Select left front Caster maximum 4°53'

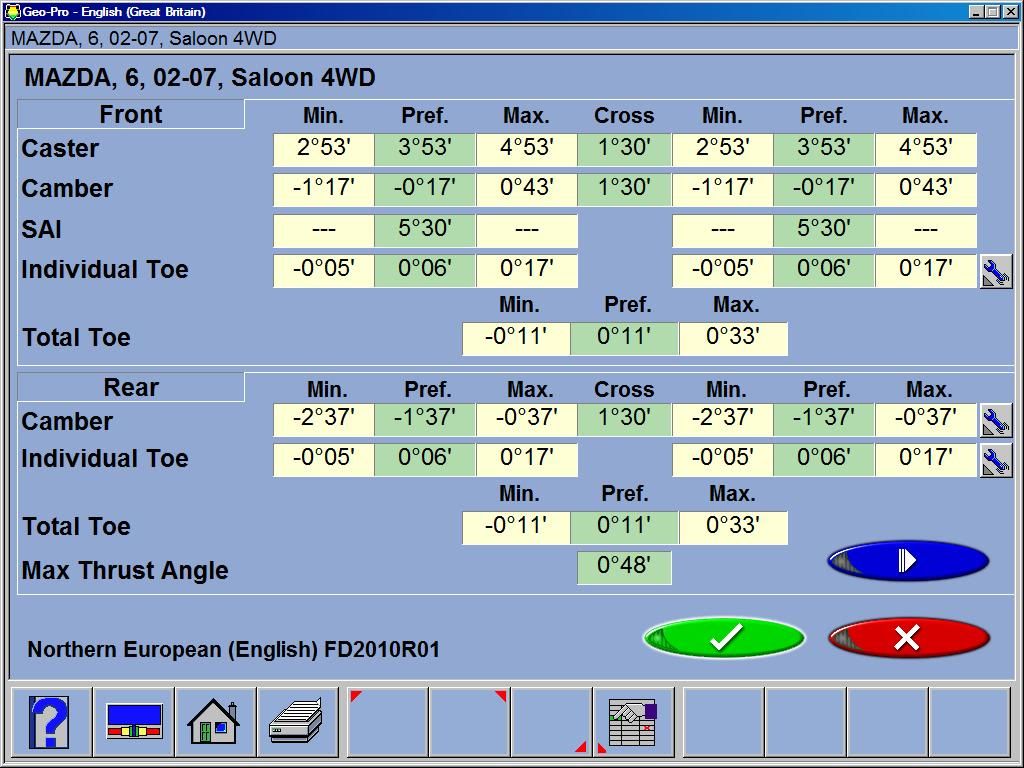[526, 149]
